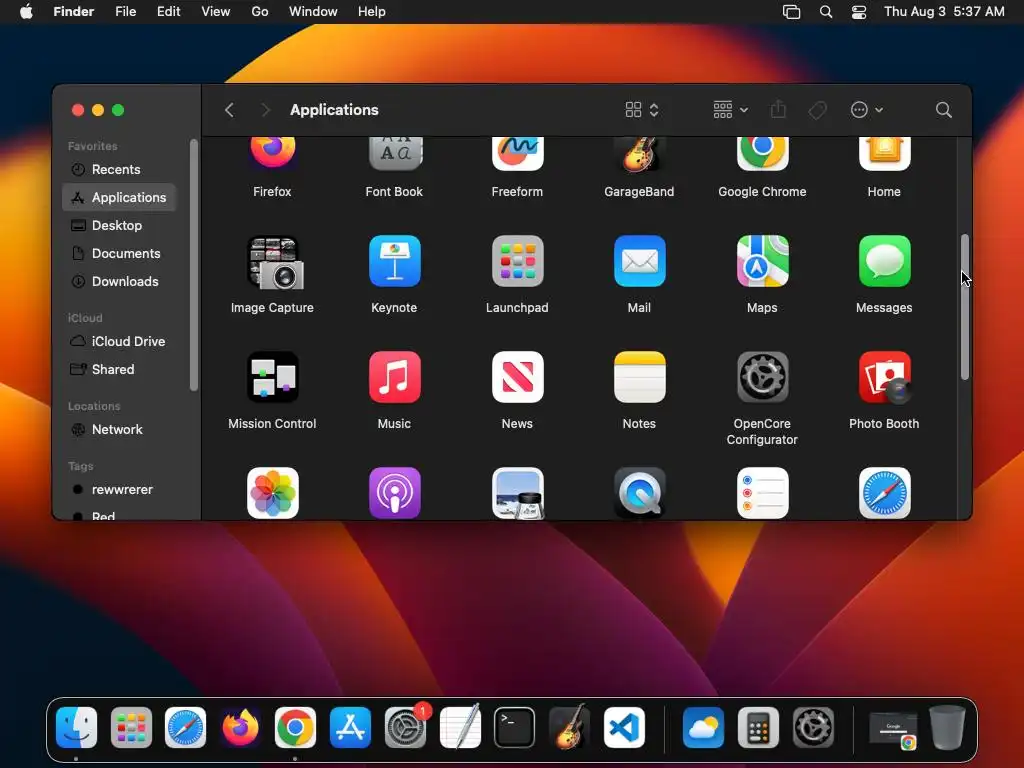Open Recents in the sidebar
The image size is (1024, 768).
pyautogui.click(x=120, y=169)
